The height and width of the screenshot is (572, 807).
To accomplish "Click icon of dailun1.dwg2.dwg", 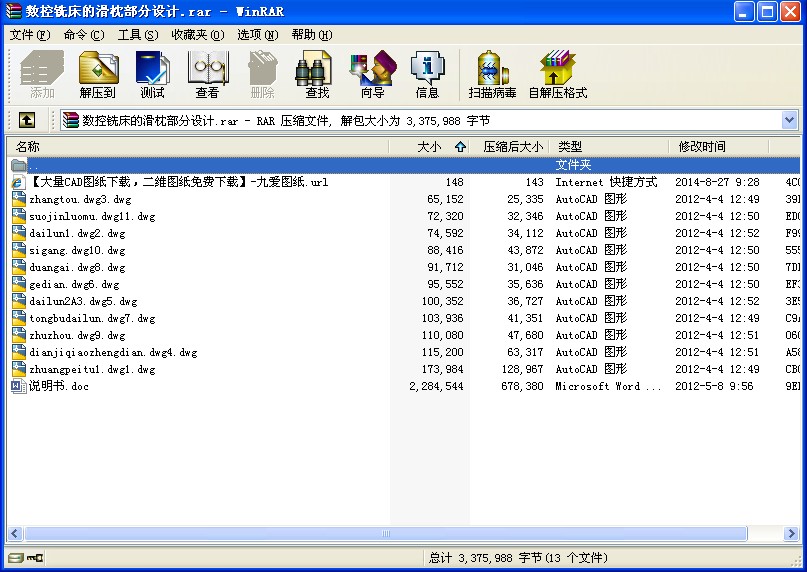I will (x=19, y=233).
